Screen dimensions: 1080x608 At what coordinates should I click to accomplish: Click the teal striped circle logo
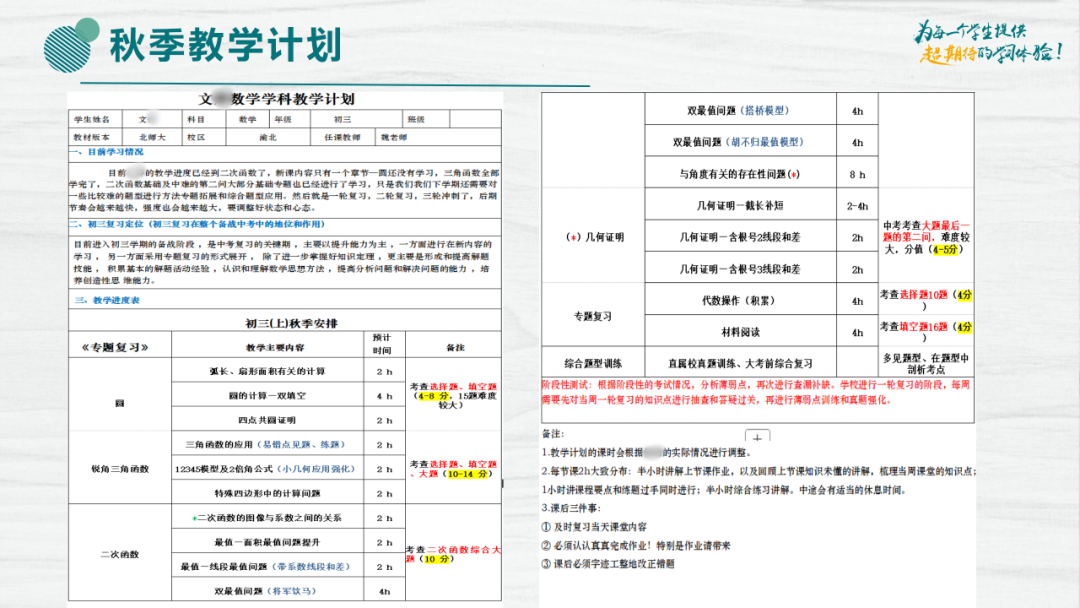pos(74,42)
